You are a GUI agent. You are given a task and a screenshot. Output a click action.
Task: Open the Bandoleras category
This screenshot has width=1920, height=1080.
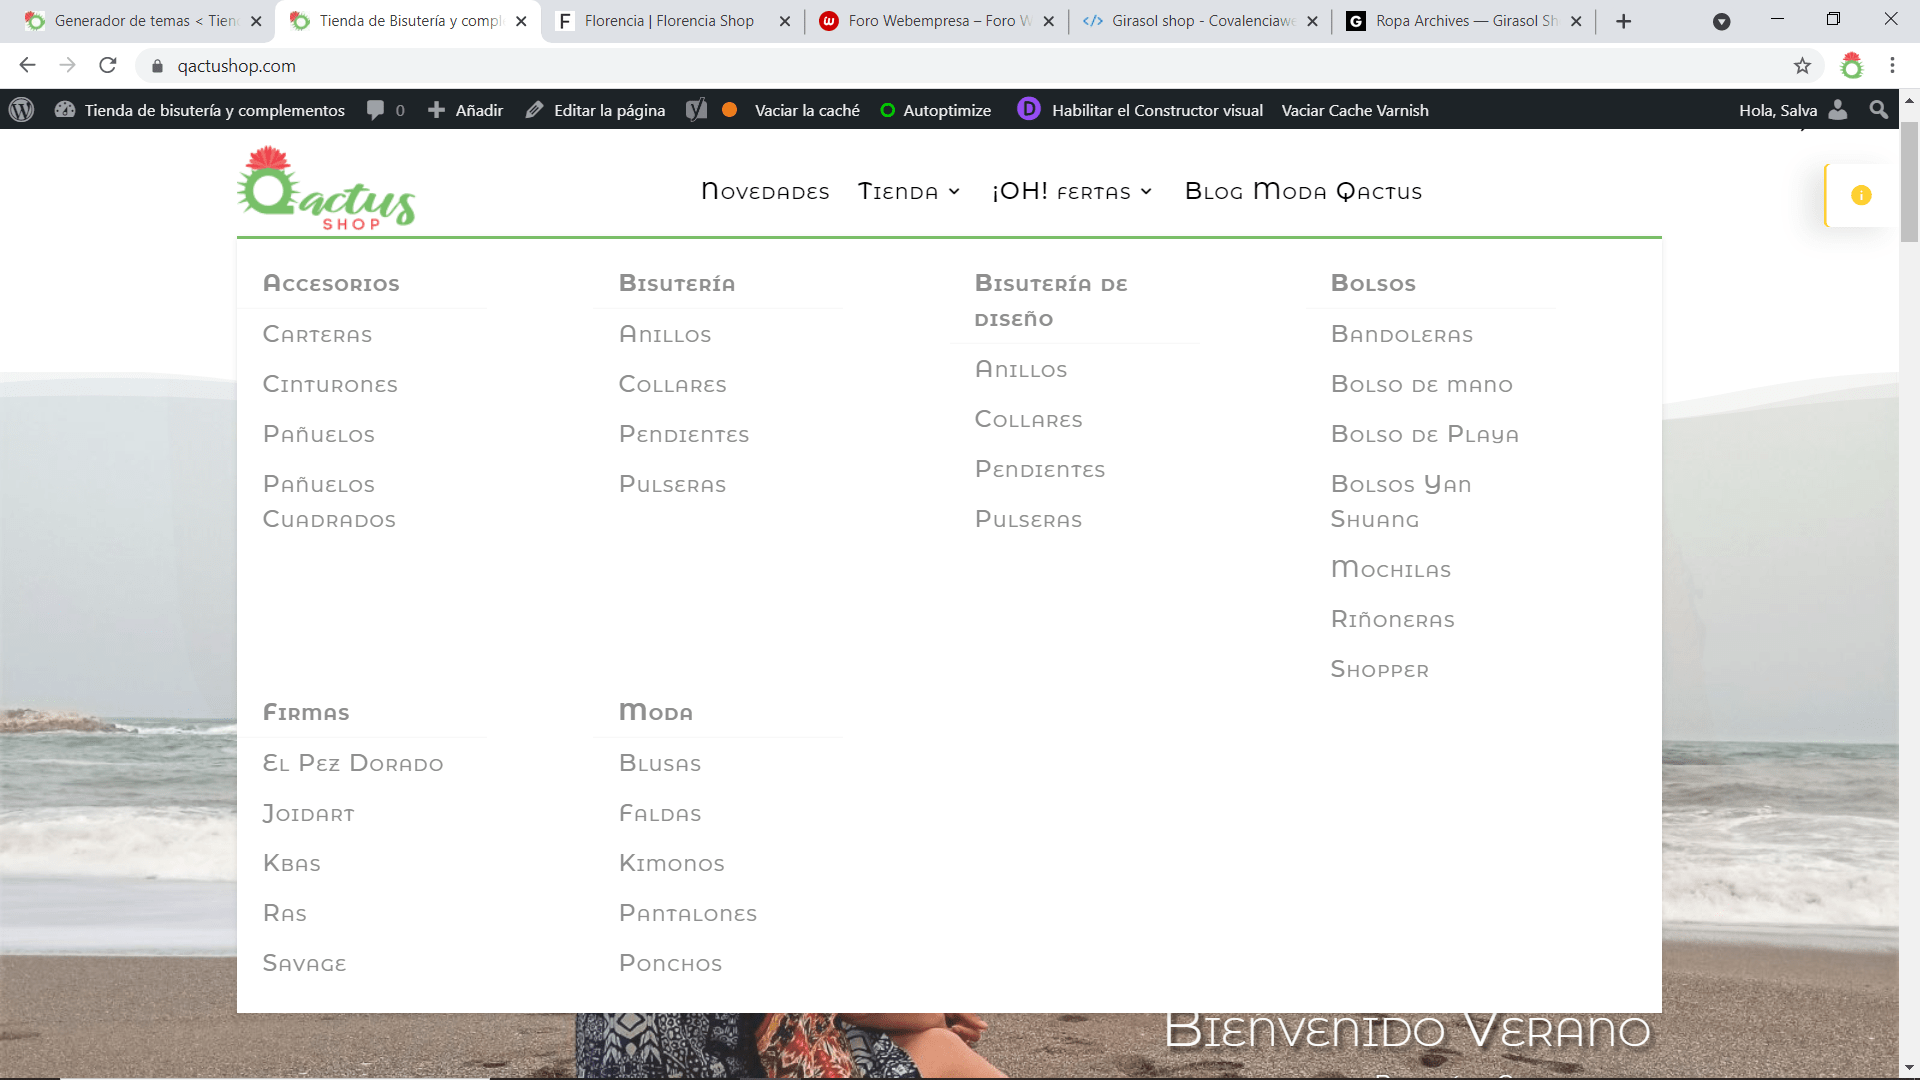[x=1402, y=335]
